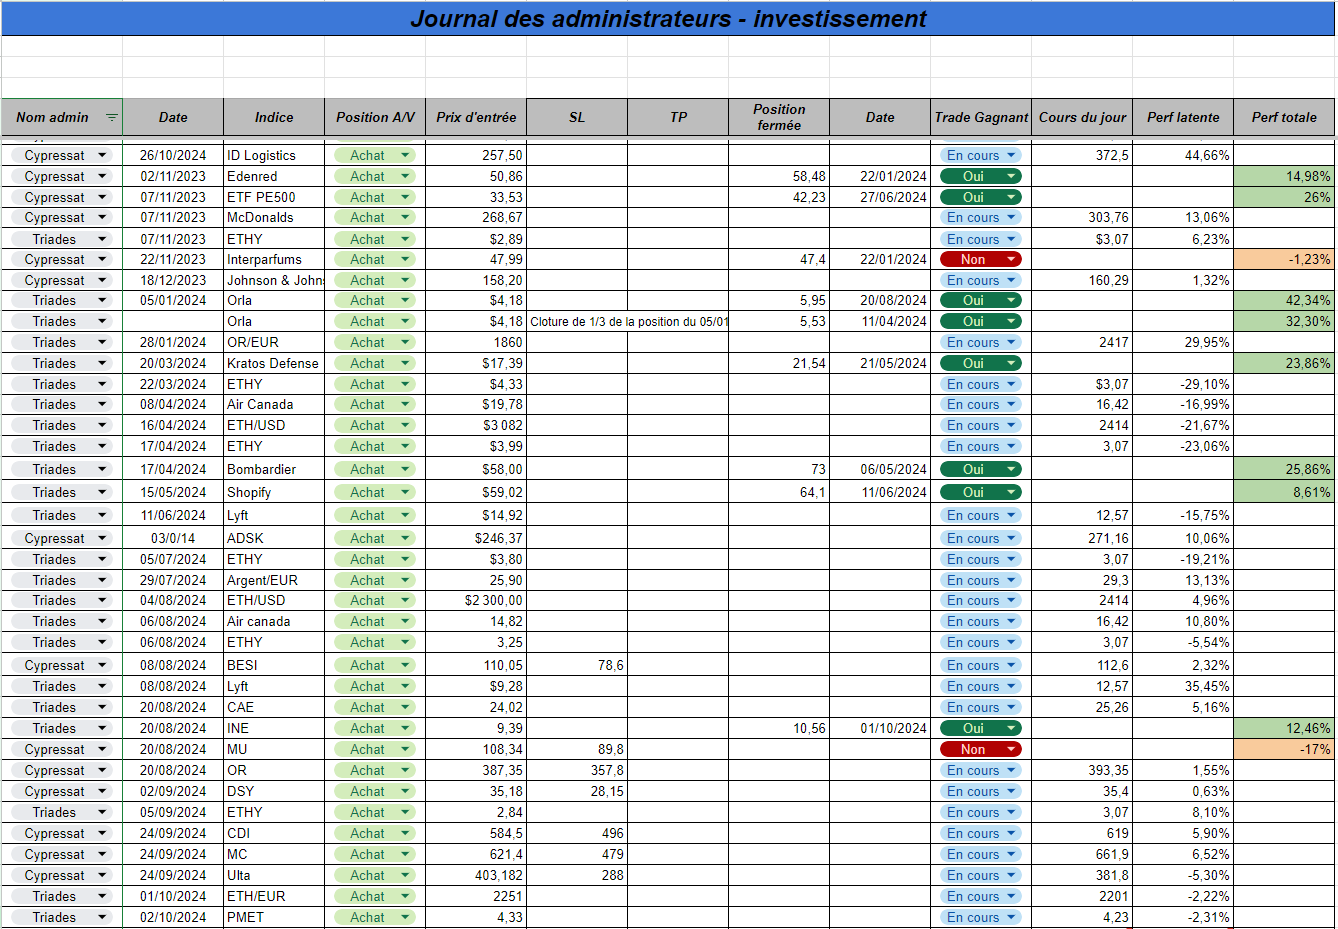Click the 03/0/14 date cell in ADSK row
Viewport: 1338px width, 929px height.
point(173,538)
